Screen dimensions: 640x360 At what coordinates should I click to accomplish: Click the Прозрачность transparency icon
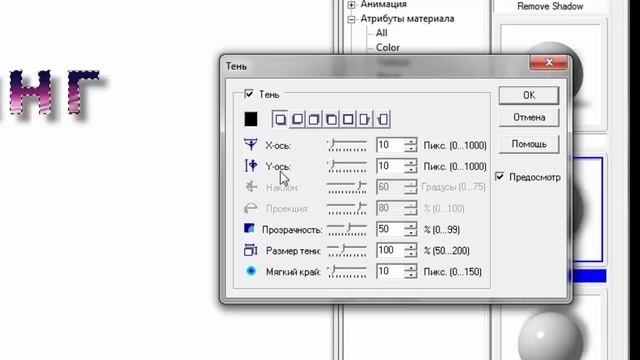pos(249,228)
